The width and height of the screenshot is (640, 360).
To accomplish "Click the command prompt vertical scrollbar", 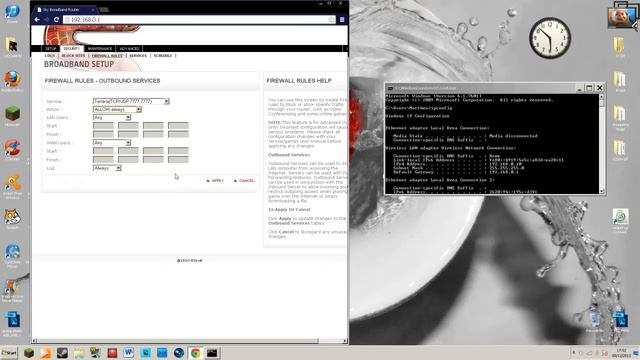I will 601,144.
